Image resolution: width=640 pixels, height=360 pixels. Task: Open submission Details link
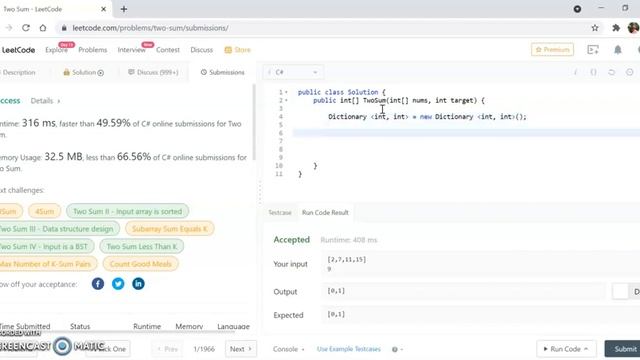point(45,101)
